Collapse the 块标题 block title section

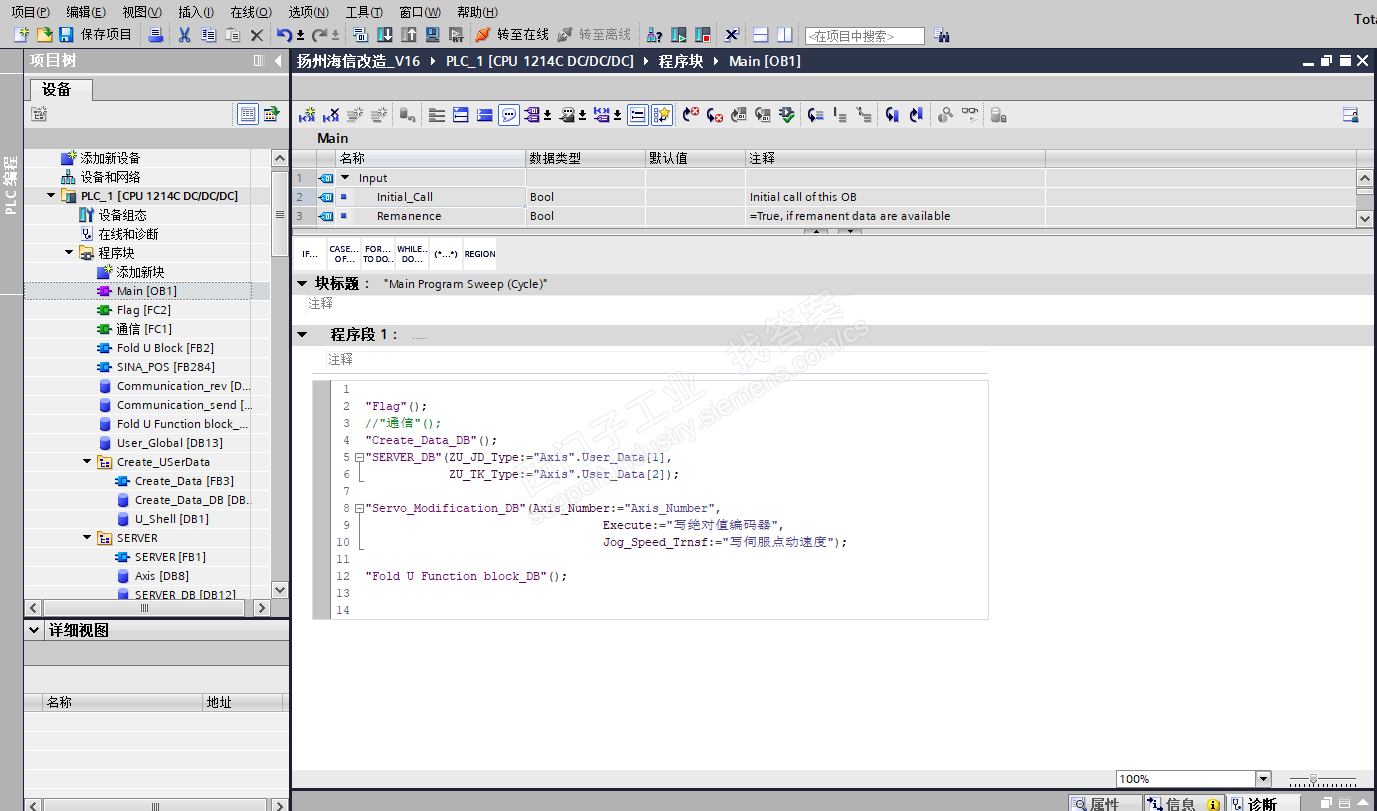(302, 284)
